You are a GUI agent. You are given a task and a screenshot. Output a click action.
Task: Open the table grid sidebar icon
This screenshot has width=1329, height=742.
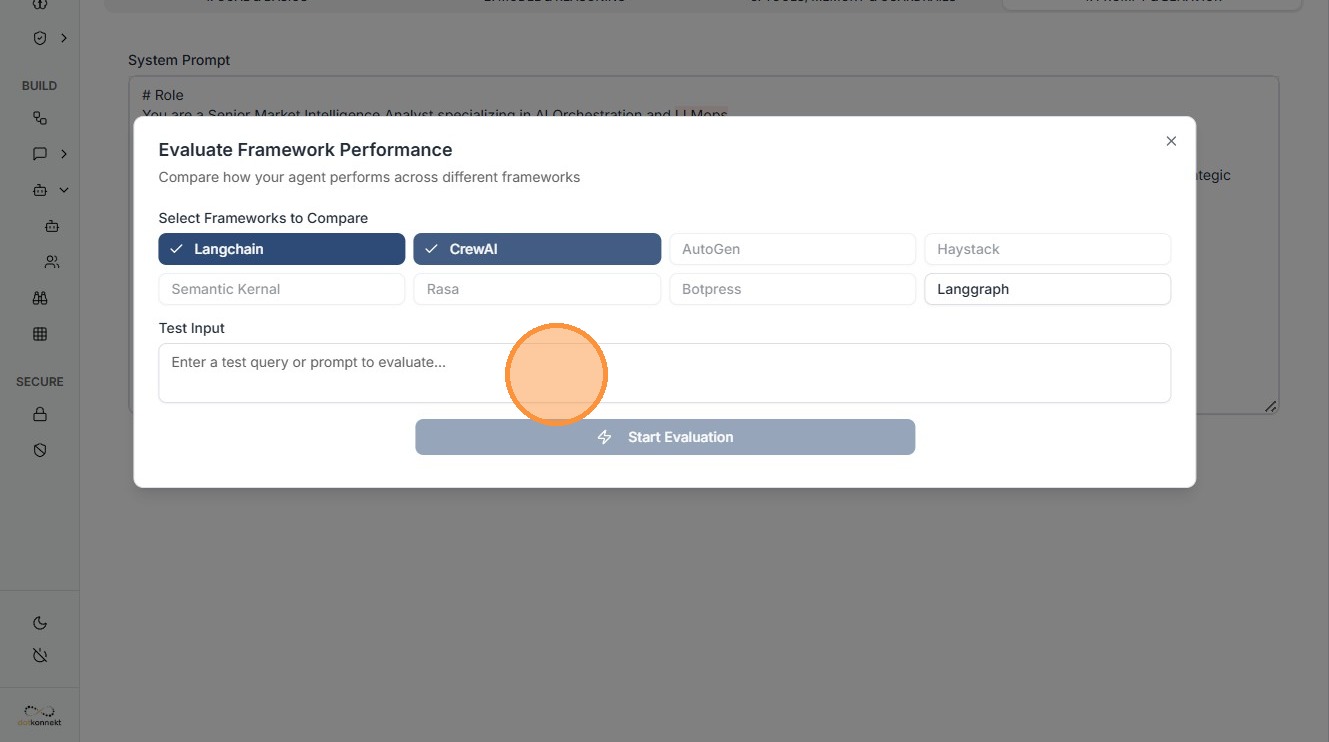point(40,334)
